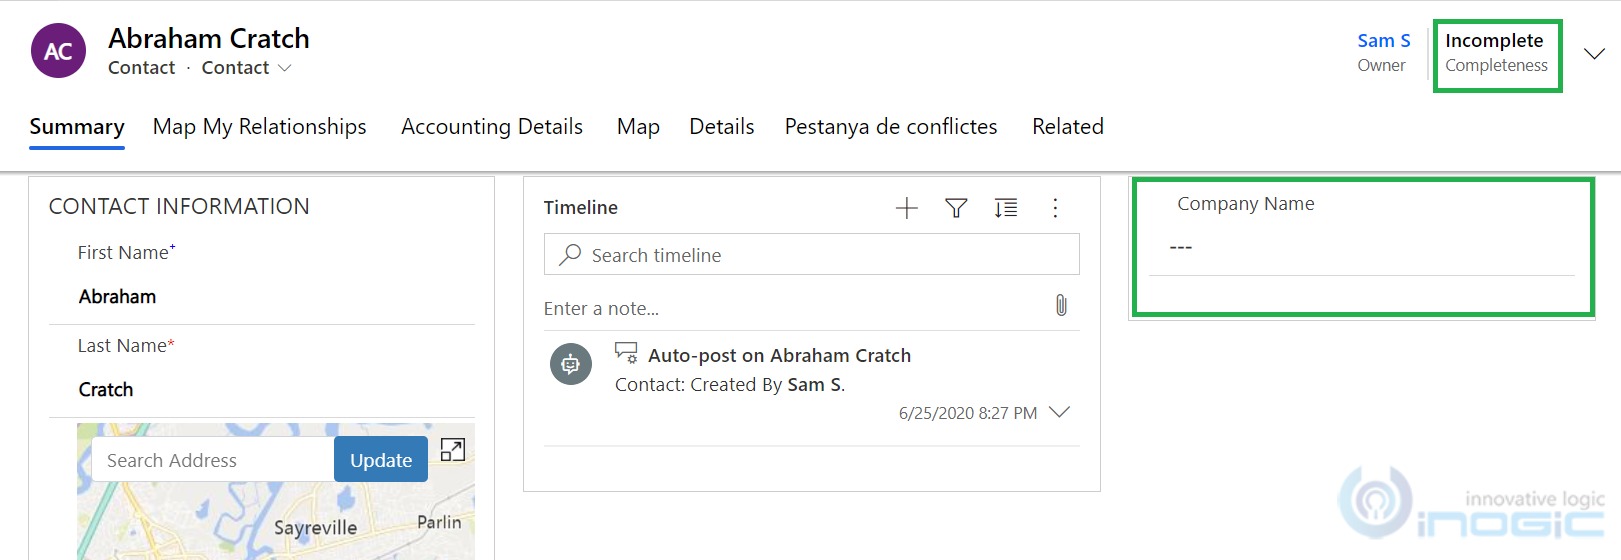The height and width of the screenshot is (560, 1621).
Task: Open owner Sam S link
Action: (x=1383, y=41)
